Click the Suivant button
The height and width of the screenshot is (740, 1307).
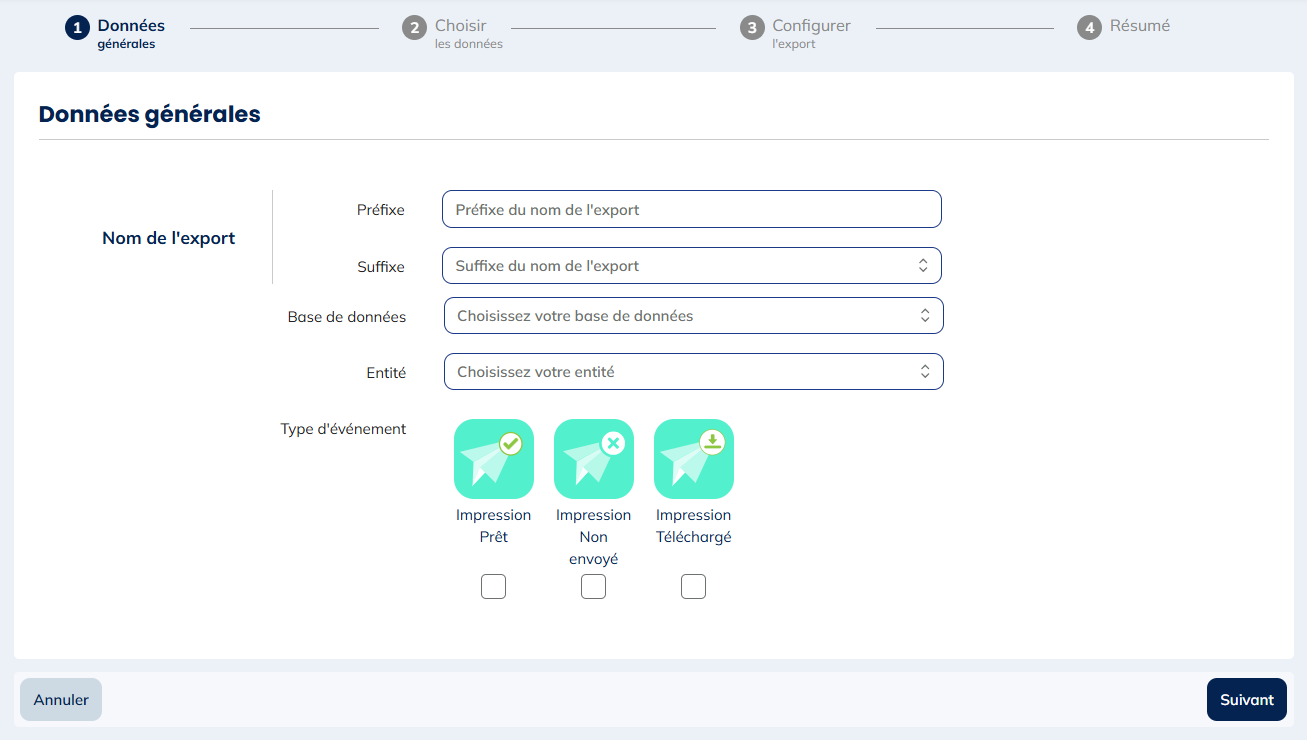coord(1246,700)
